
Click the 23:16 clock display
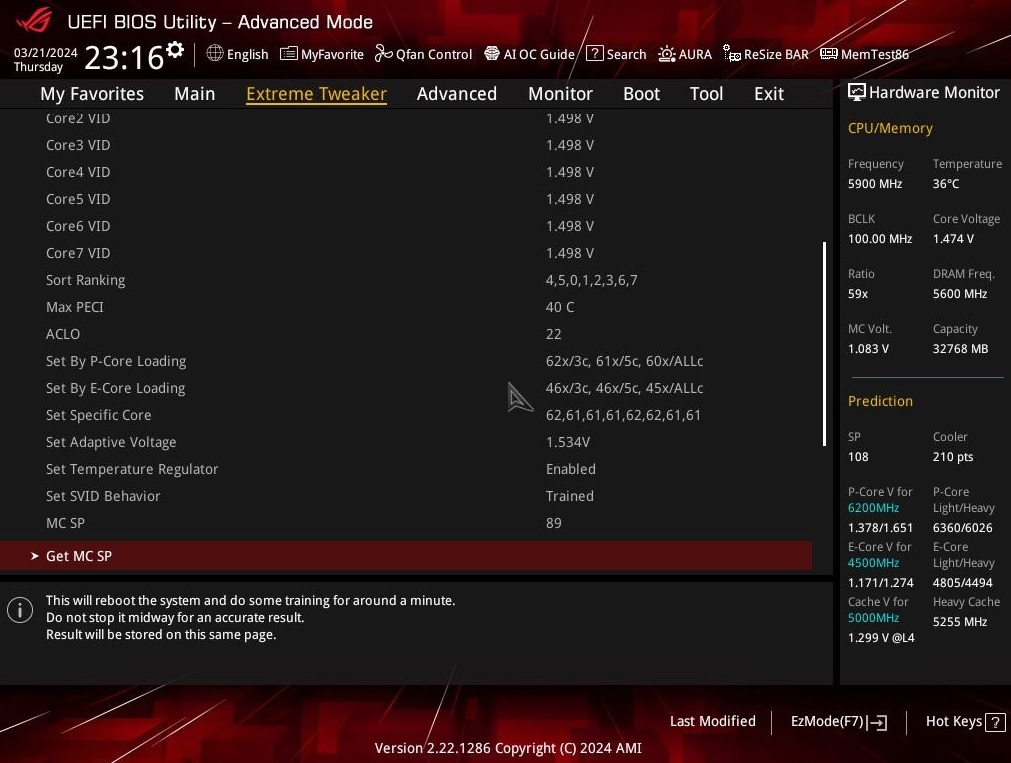pos(124,57)
